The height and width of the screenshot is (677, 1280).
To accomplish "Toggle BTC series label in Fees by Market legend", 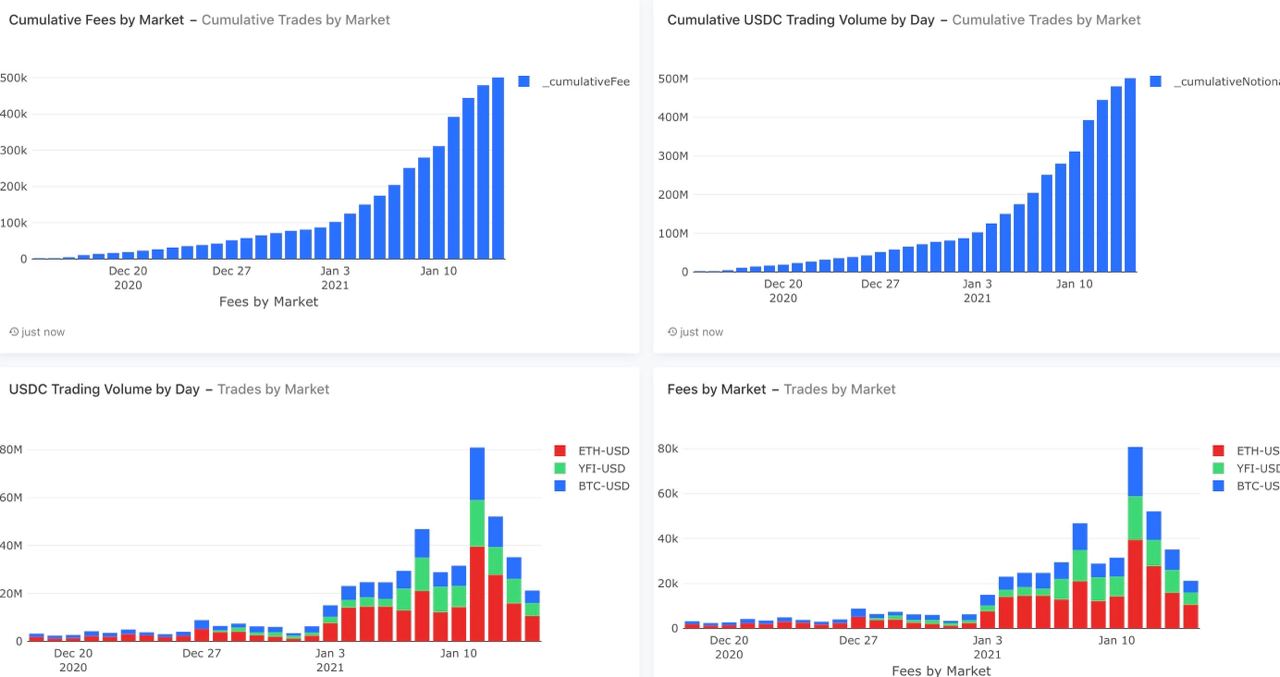I will click(x=1258, y=486).
